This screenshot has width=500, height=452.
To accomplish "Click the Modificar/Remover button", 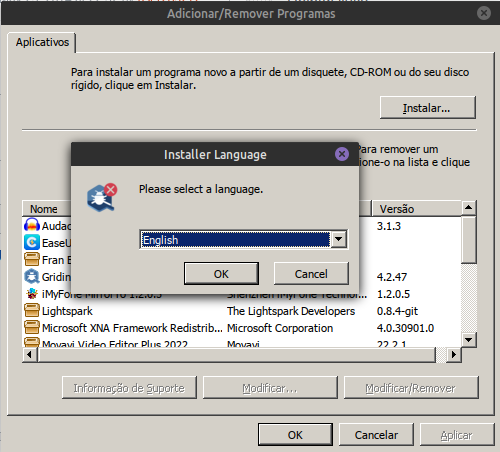I will 411,388.
